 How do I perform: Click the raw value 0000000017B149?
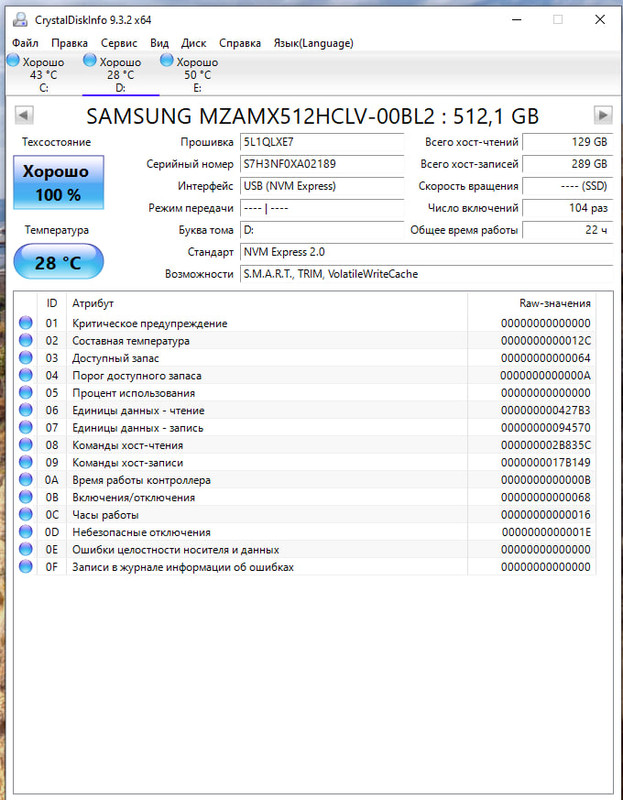(545, 463)
